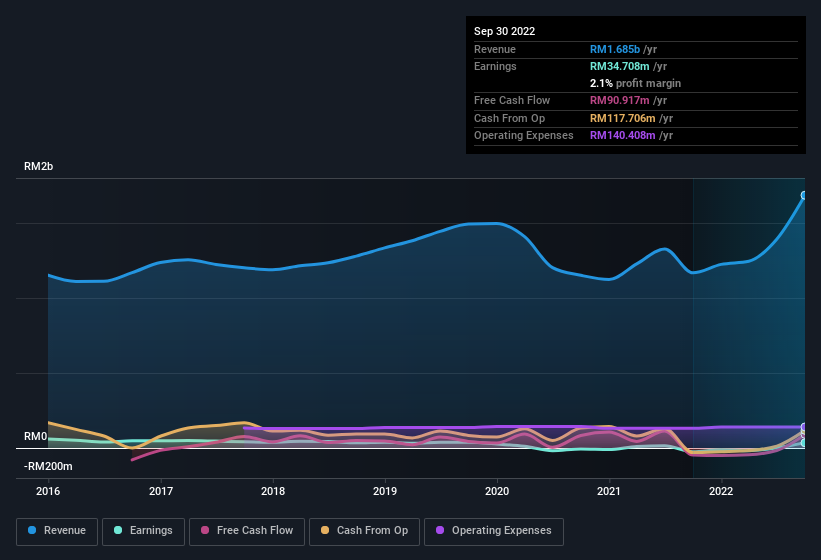Click the -RM200m y-axis label
This screenshot has height=560, width=821.
point(48,466)
